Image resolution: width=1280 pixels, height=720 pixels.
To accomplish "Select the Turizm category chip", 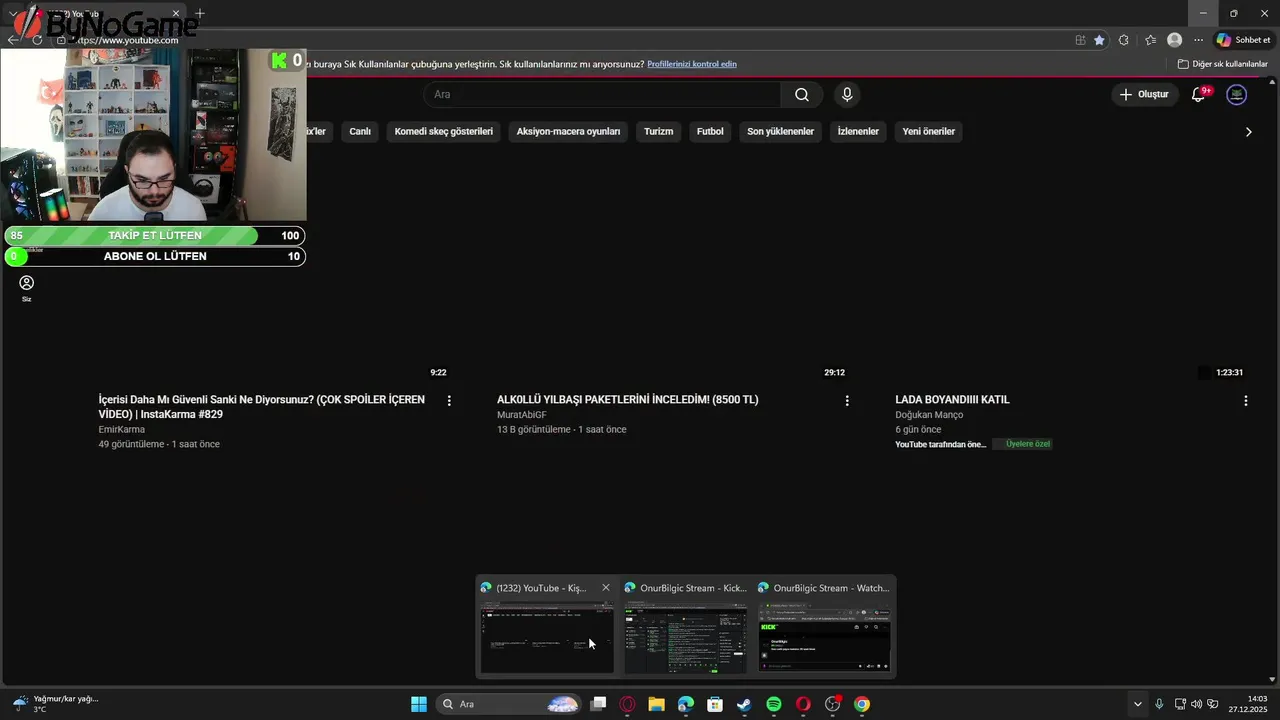I will tap(658, 131).
